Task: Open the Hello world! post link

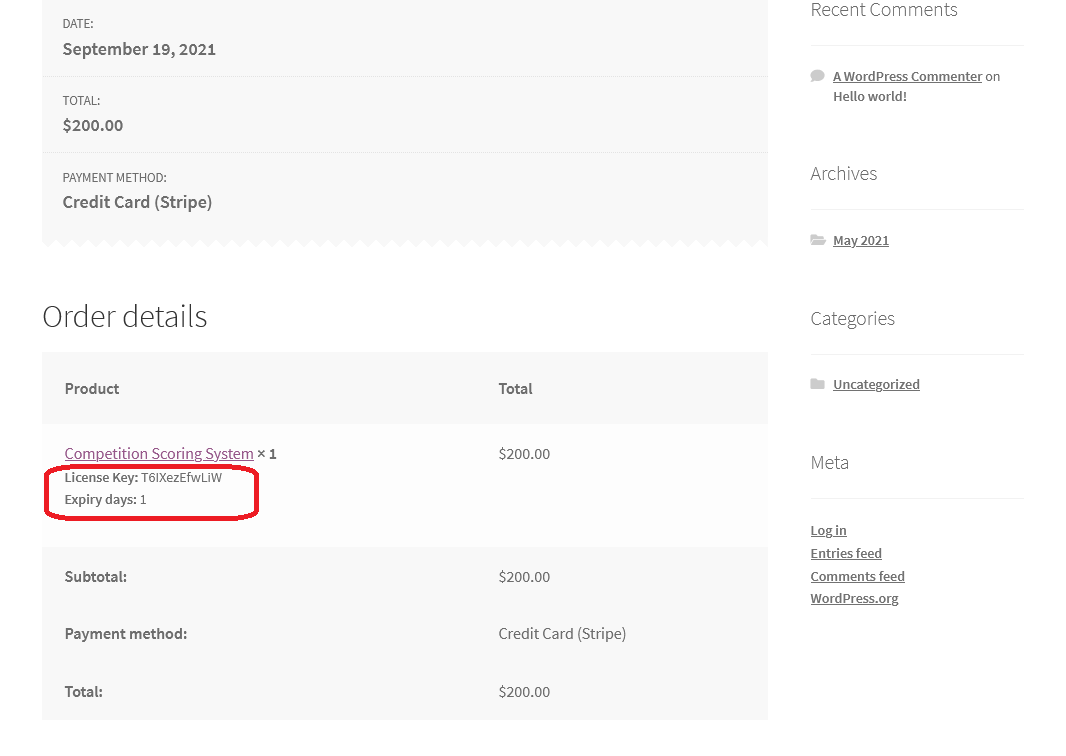Action: coord(869,97)
